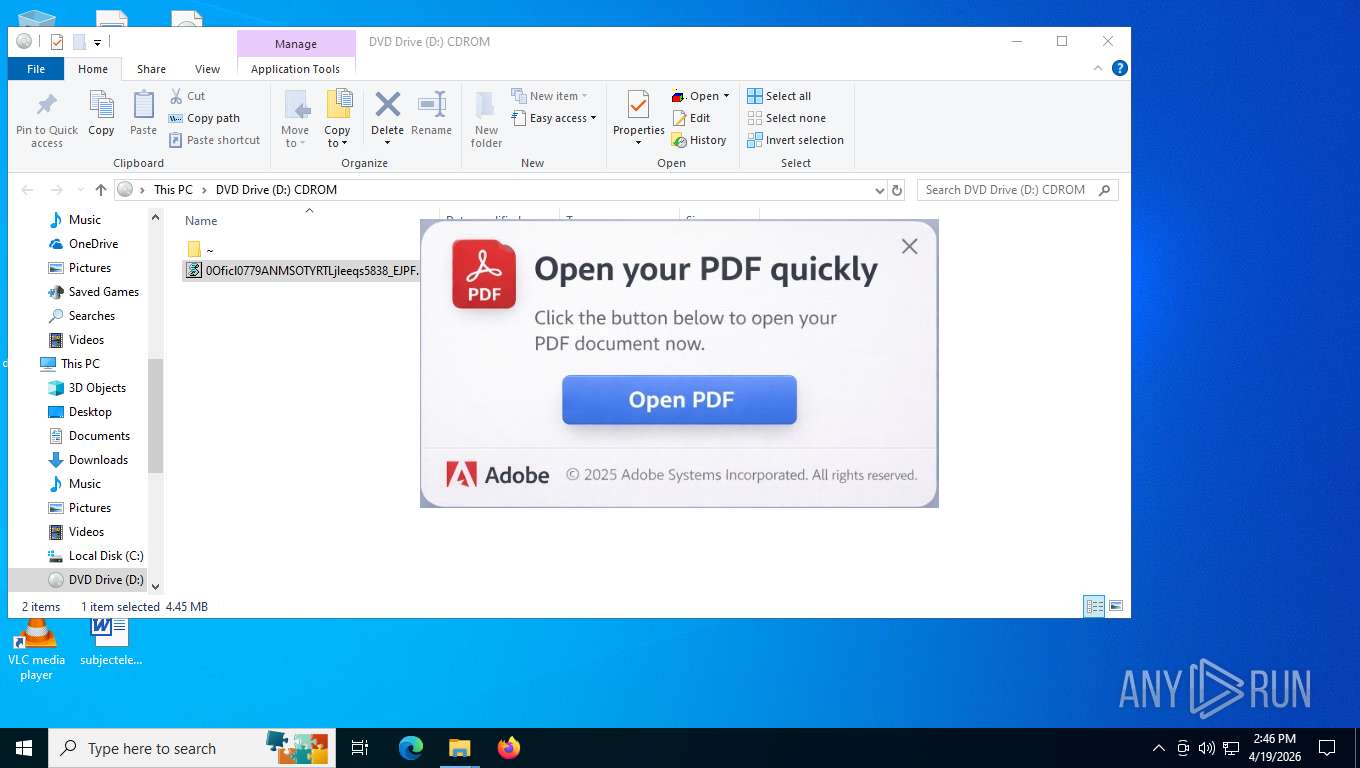Switch to the Share ribbon tab
Image resolution: width=1360 pixels, height=768 pixels.
click(x=151, y=69)
